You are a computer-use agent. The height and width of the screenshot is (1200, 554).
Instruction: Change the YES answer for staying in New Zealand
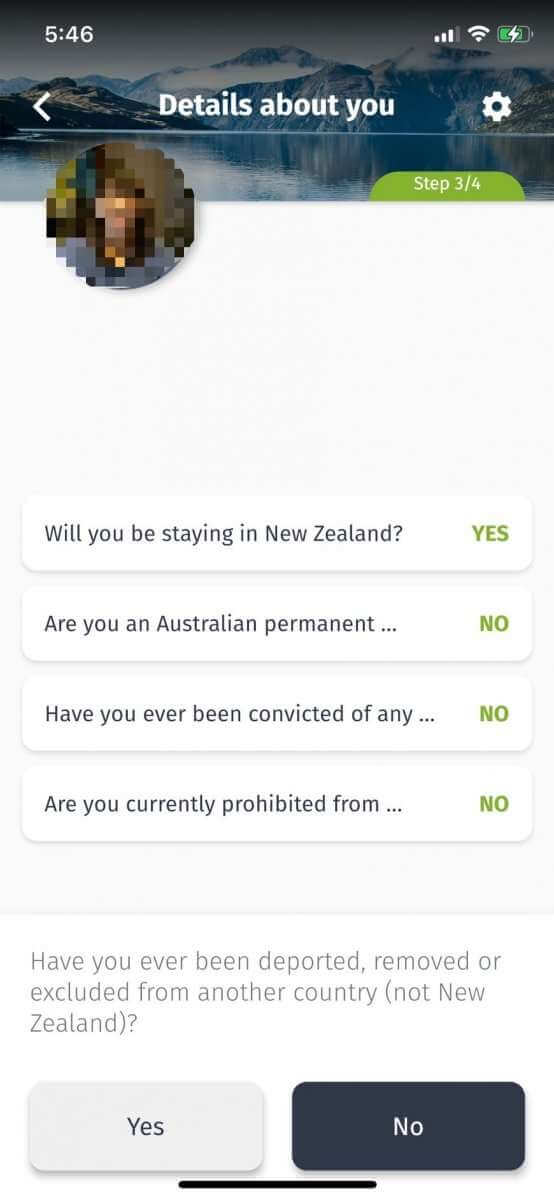pos(490,533)
